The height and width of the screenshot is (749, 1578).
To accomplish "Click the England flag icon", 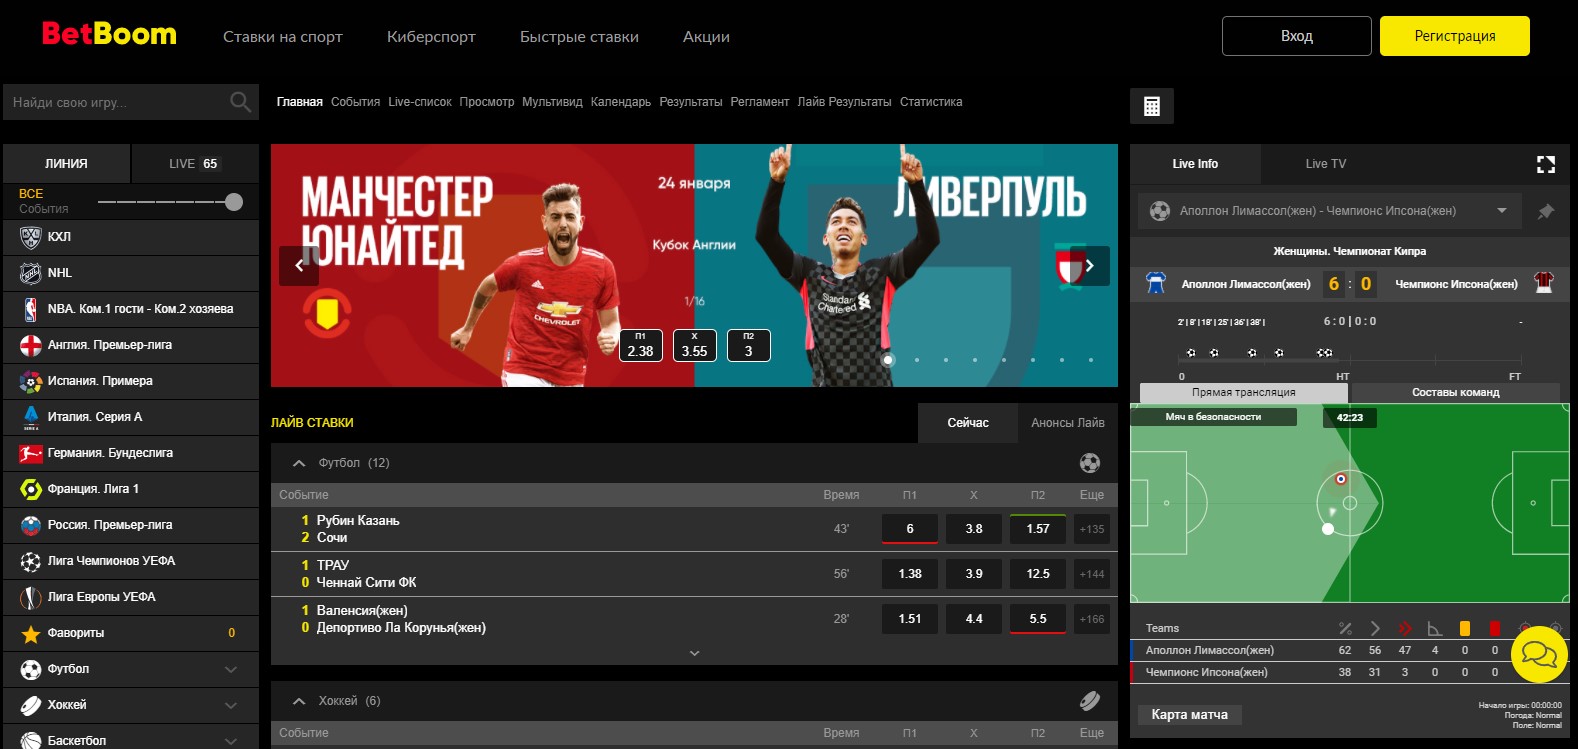I will tap(31, 345).
